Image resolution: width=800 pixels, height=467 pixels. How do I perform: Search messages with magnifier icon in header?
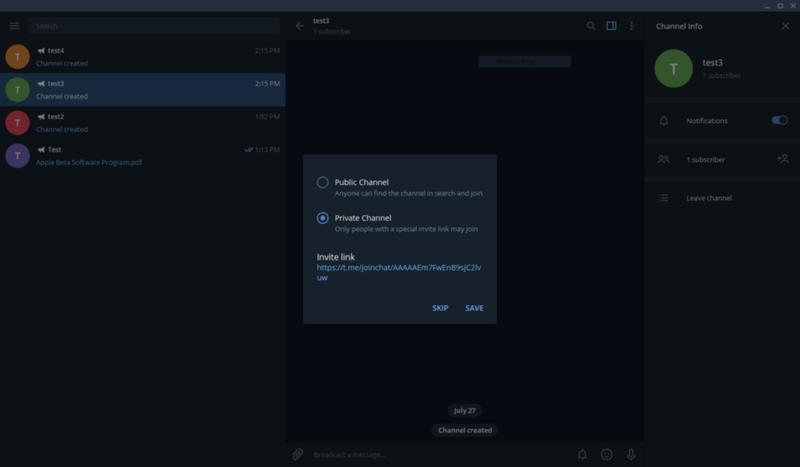click(591, 26)
